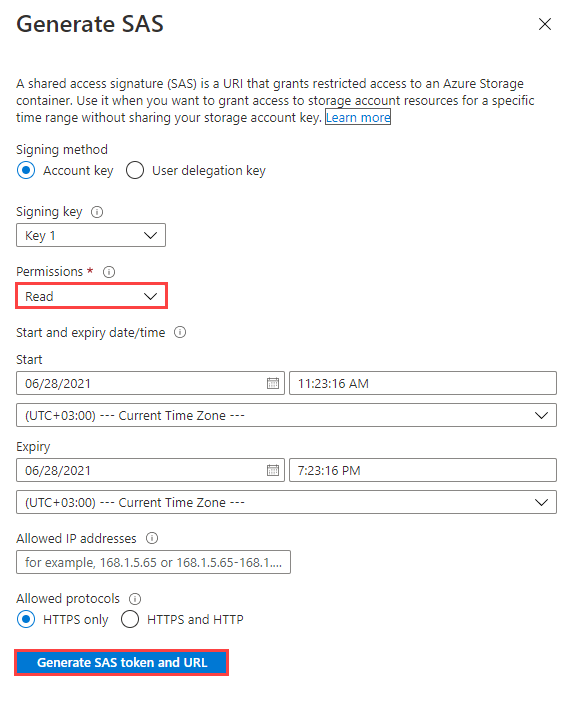The width and height of the screenshot is (578, 716).
Task: Select the User delegation key option
Action: point(135,171)
